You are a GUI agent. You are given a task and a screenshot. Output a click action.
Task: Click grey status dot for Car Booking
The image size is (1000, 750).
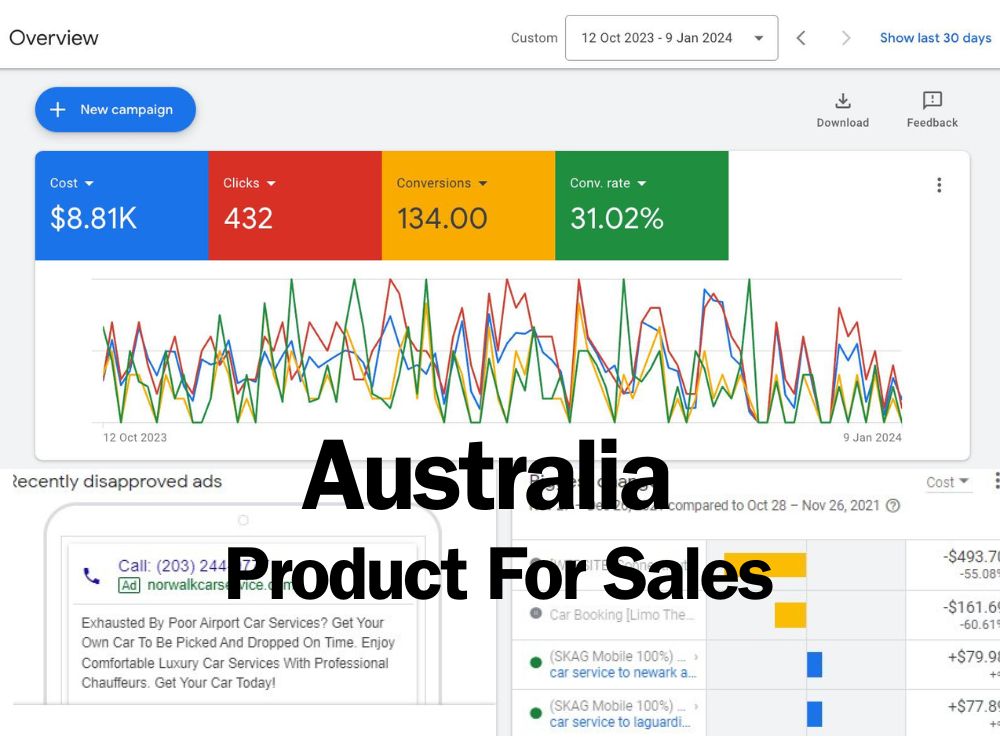(536, 614)
